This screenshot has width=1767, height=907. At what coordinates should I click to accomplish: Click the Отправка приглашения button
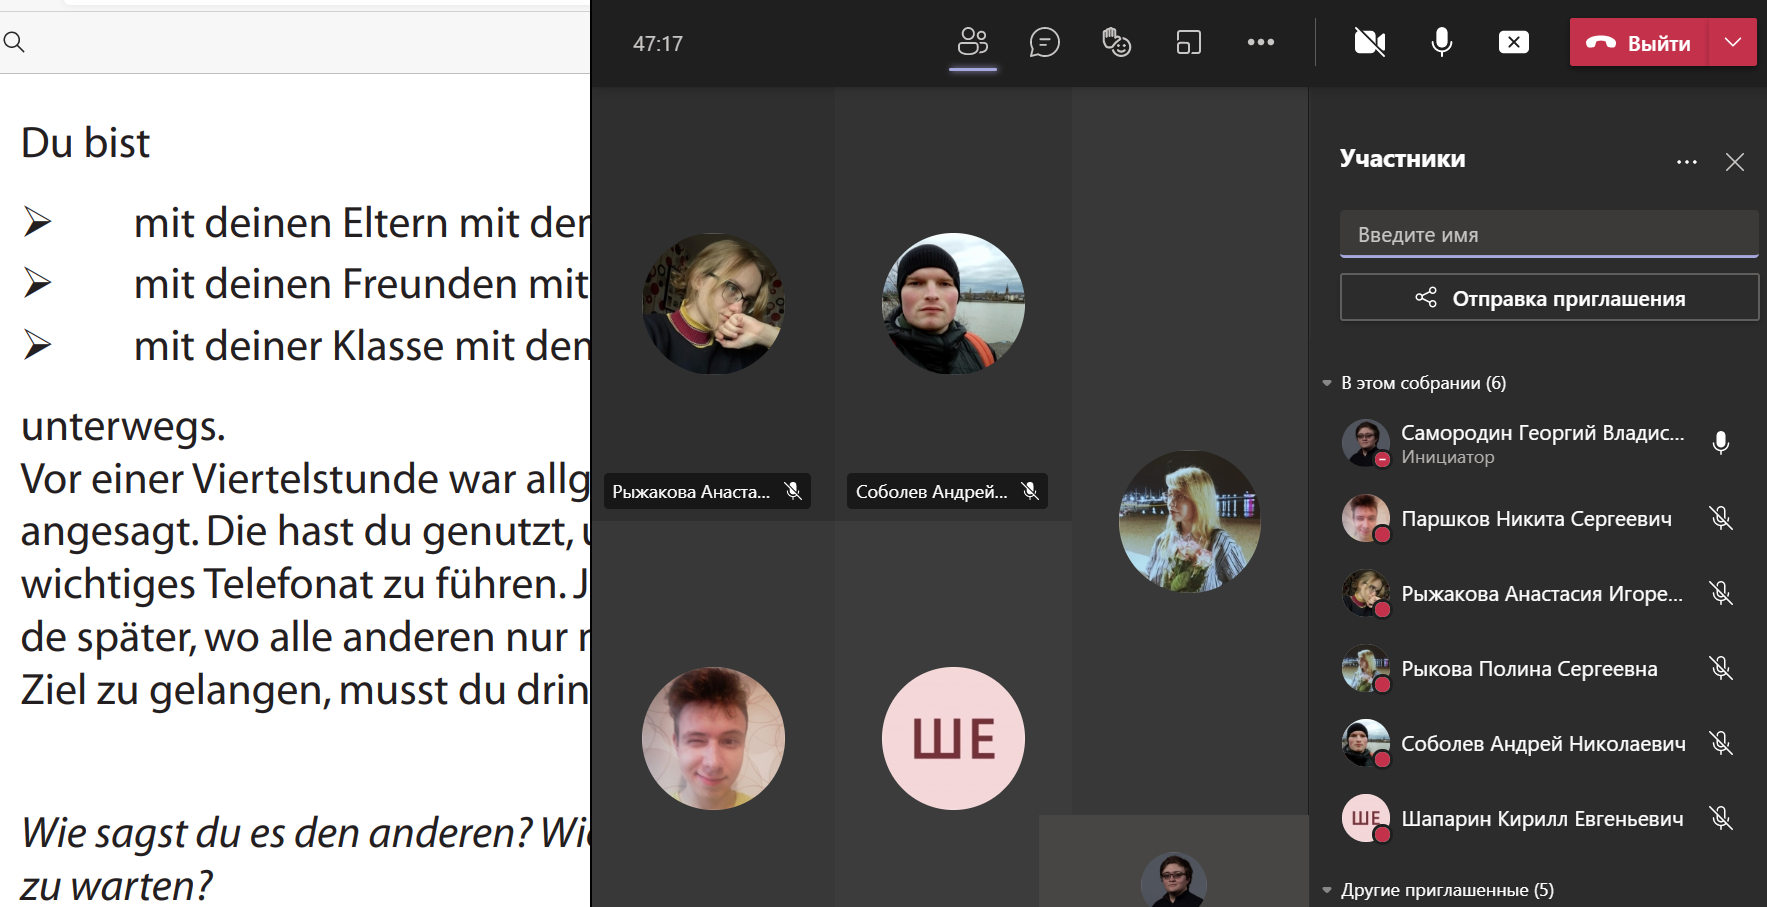1548,298
